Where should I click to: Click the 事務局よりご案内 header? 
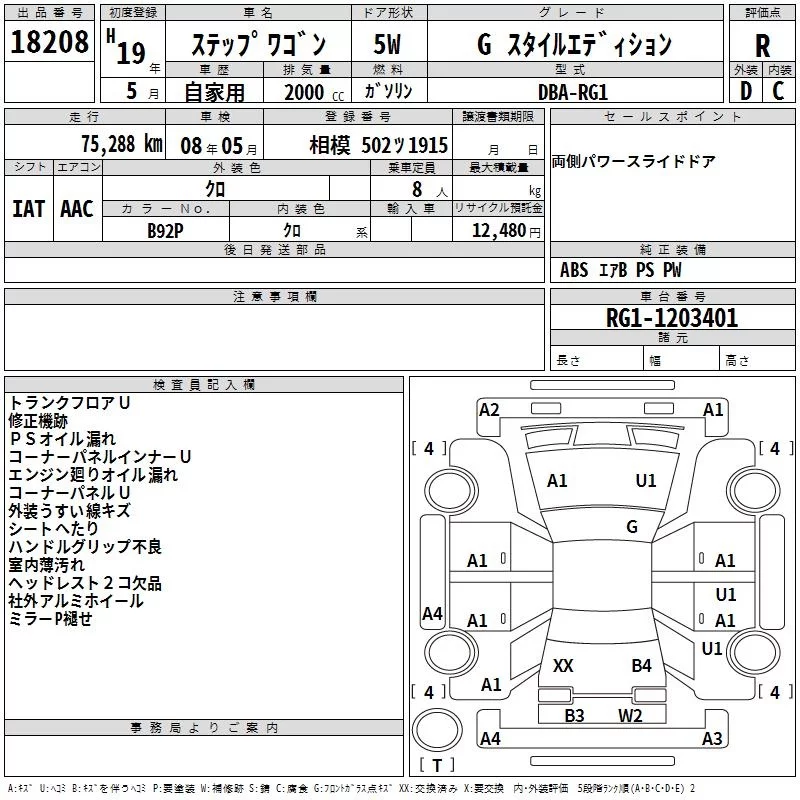coord(204,728)
